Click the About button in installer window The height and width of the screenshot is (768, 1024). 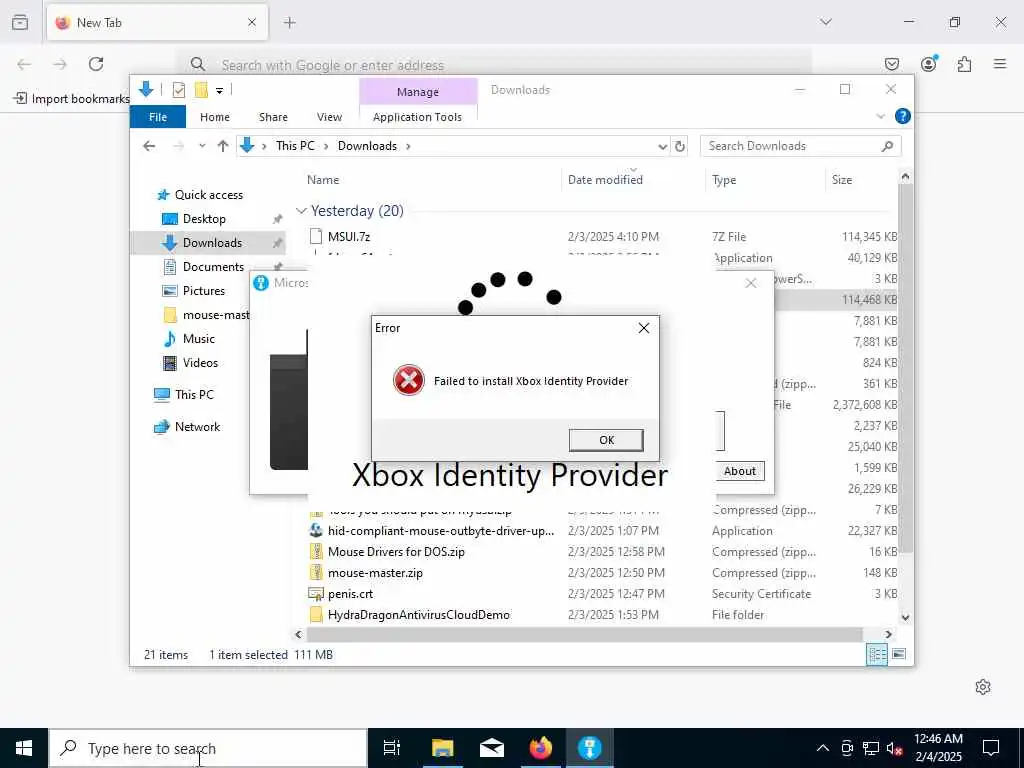[739, 471]
